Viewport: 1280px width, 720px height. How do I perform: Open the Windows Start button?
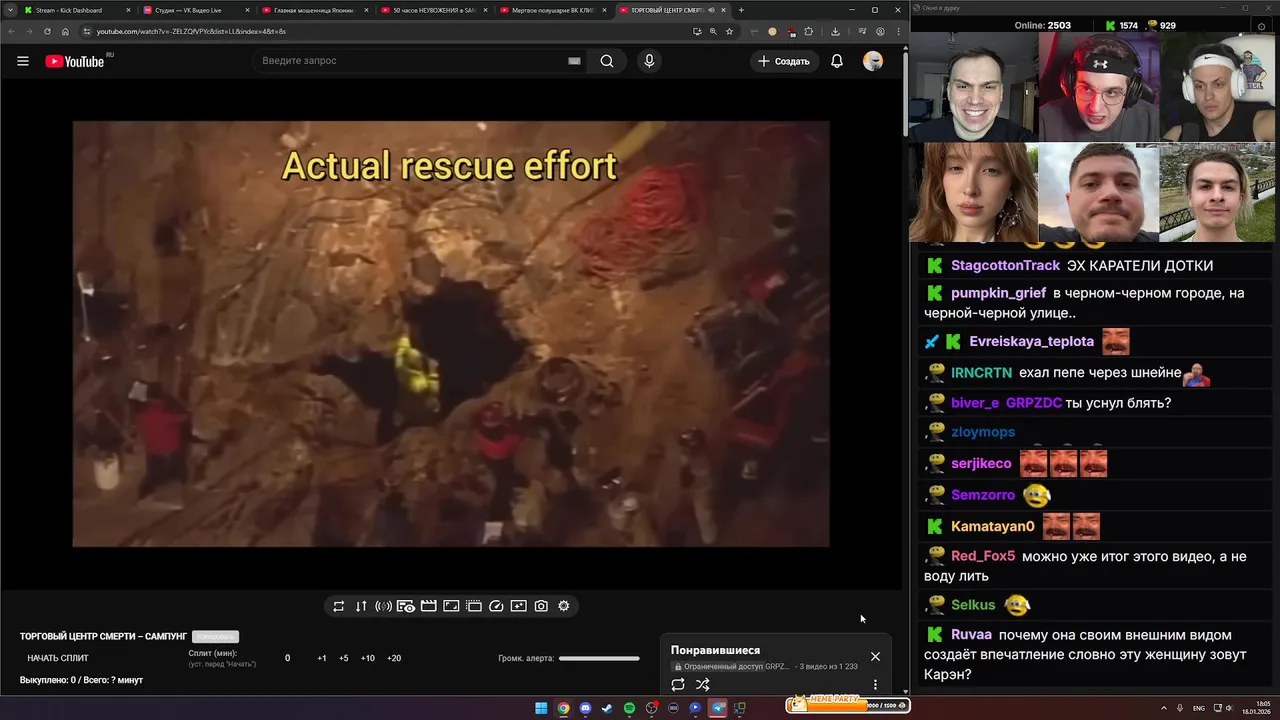pyautogui.click(x=541, y=708)
